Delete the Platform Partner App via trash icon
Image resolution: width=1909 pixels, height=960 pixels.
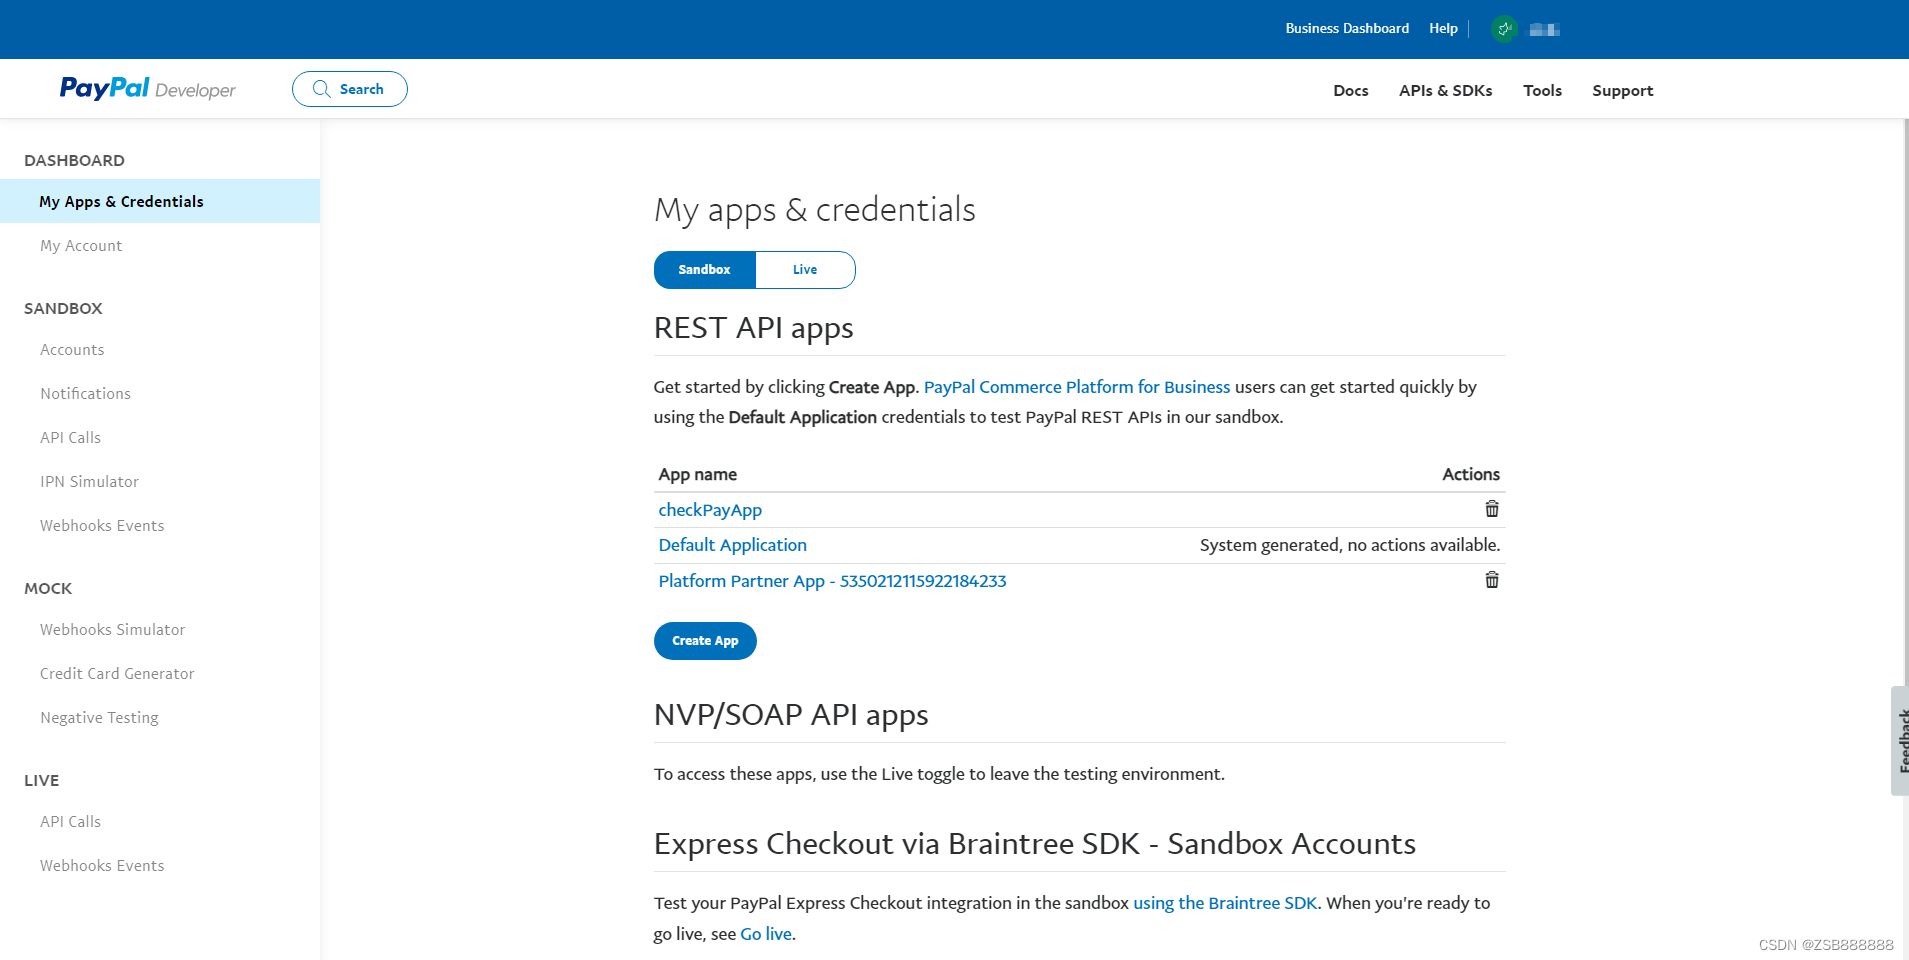[1491, 580]
